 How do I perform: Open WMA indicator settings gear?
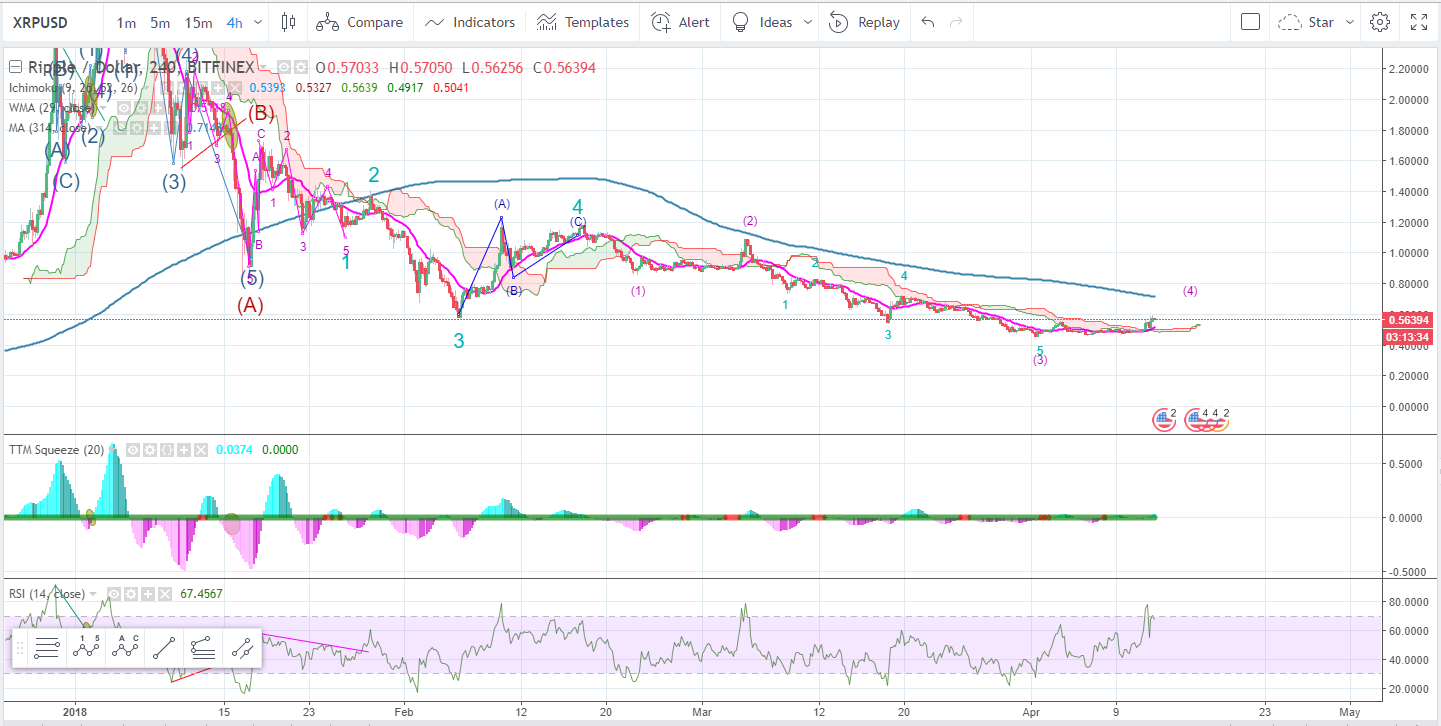(x=141, y=108)
